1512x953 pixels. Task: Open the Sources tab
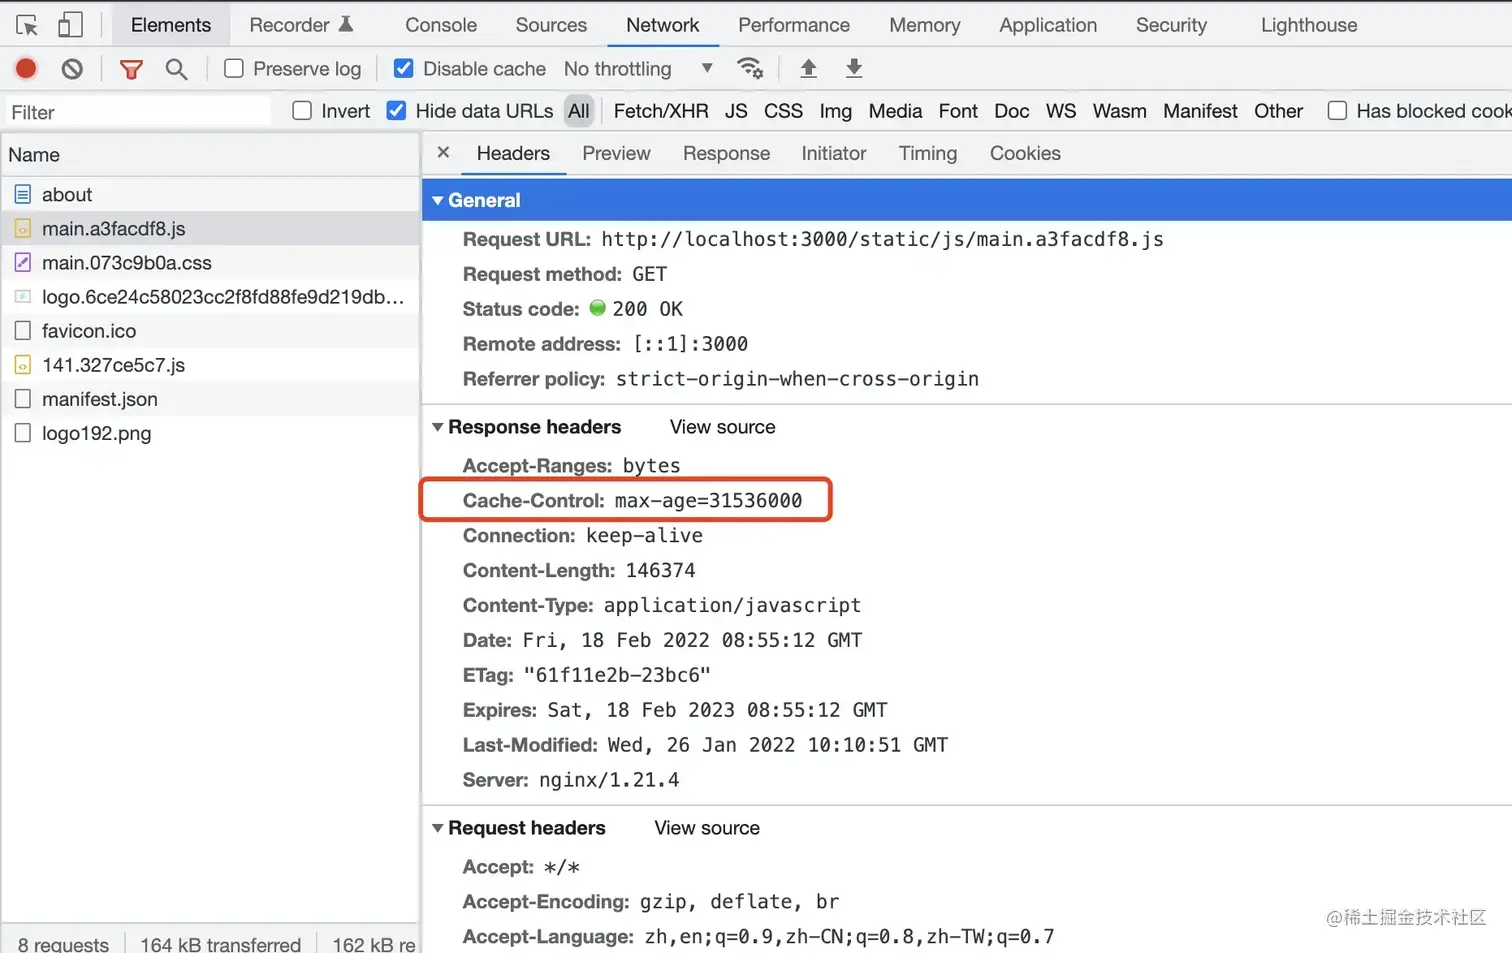tap(551, 25)
